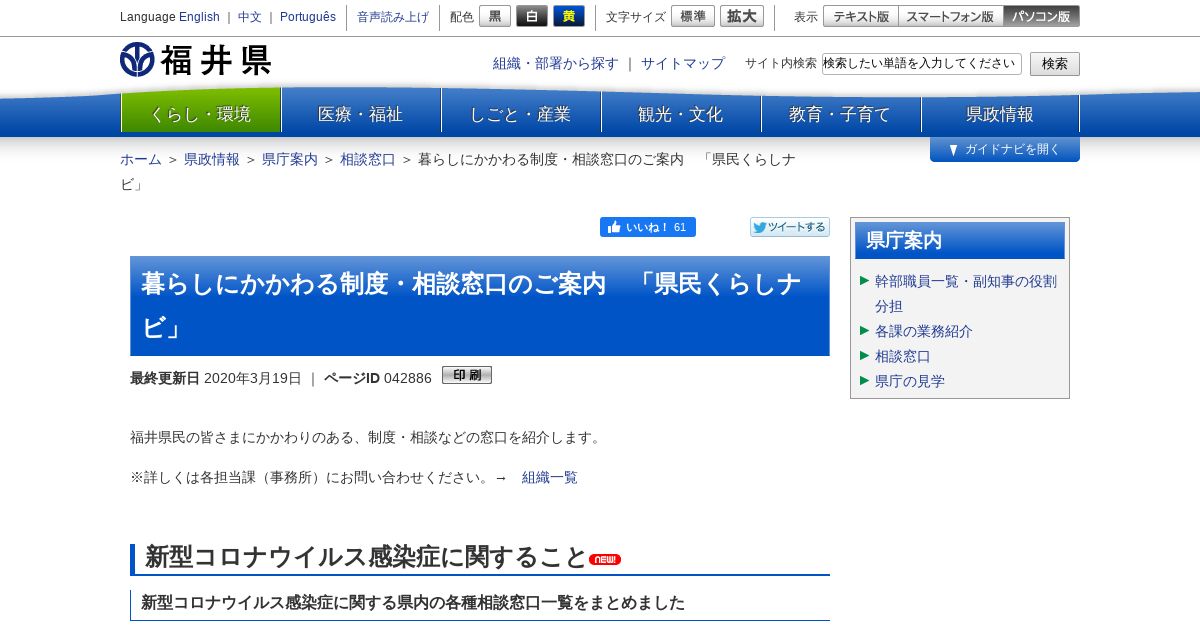1200x630 pixels.
Task: Open the 観光・文化 tab
Action: tap(681, 111)
